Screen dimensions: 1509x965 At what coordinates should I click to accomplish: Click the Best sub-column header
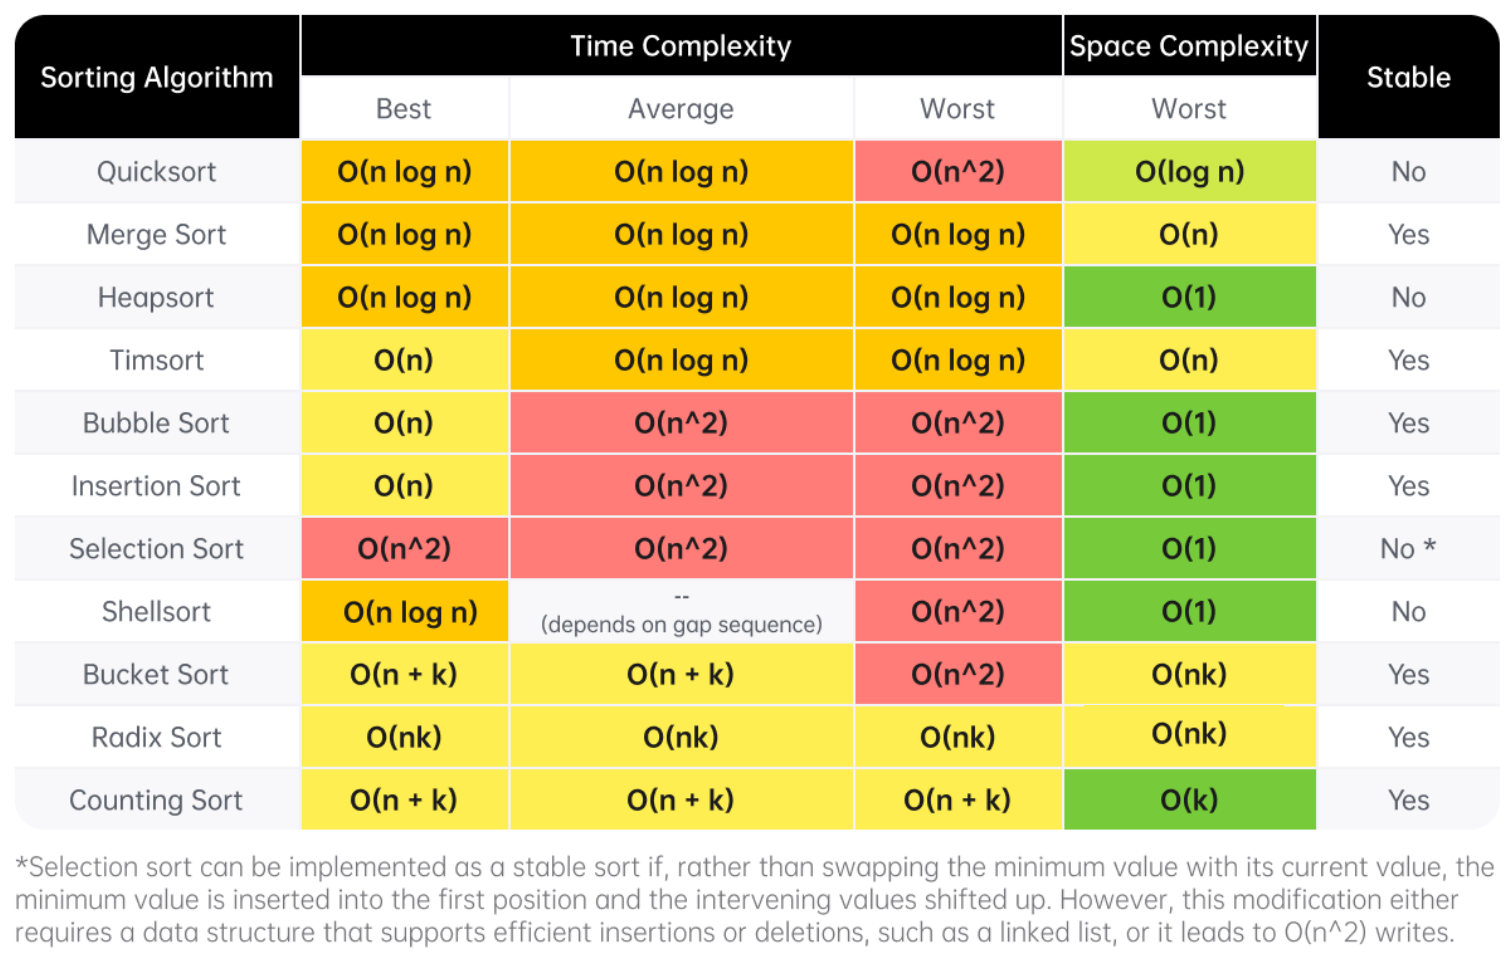404,109
